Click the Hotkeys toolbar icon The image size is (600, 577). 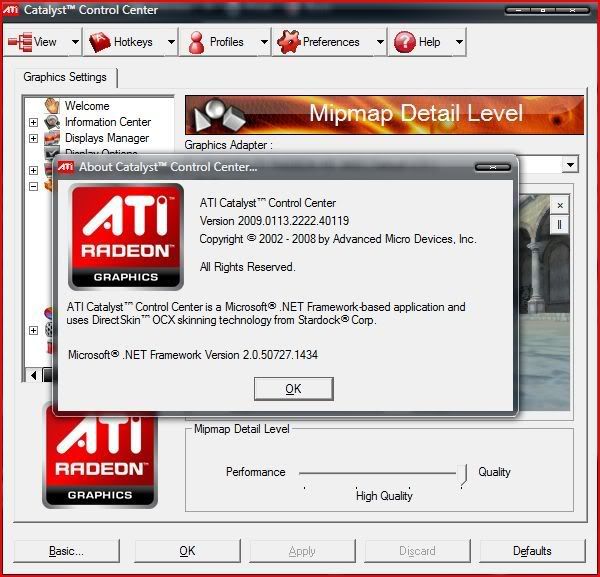click(99, 42)
